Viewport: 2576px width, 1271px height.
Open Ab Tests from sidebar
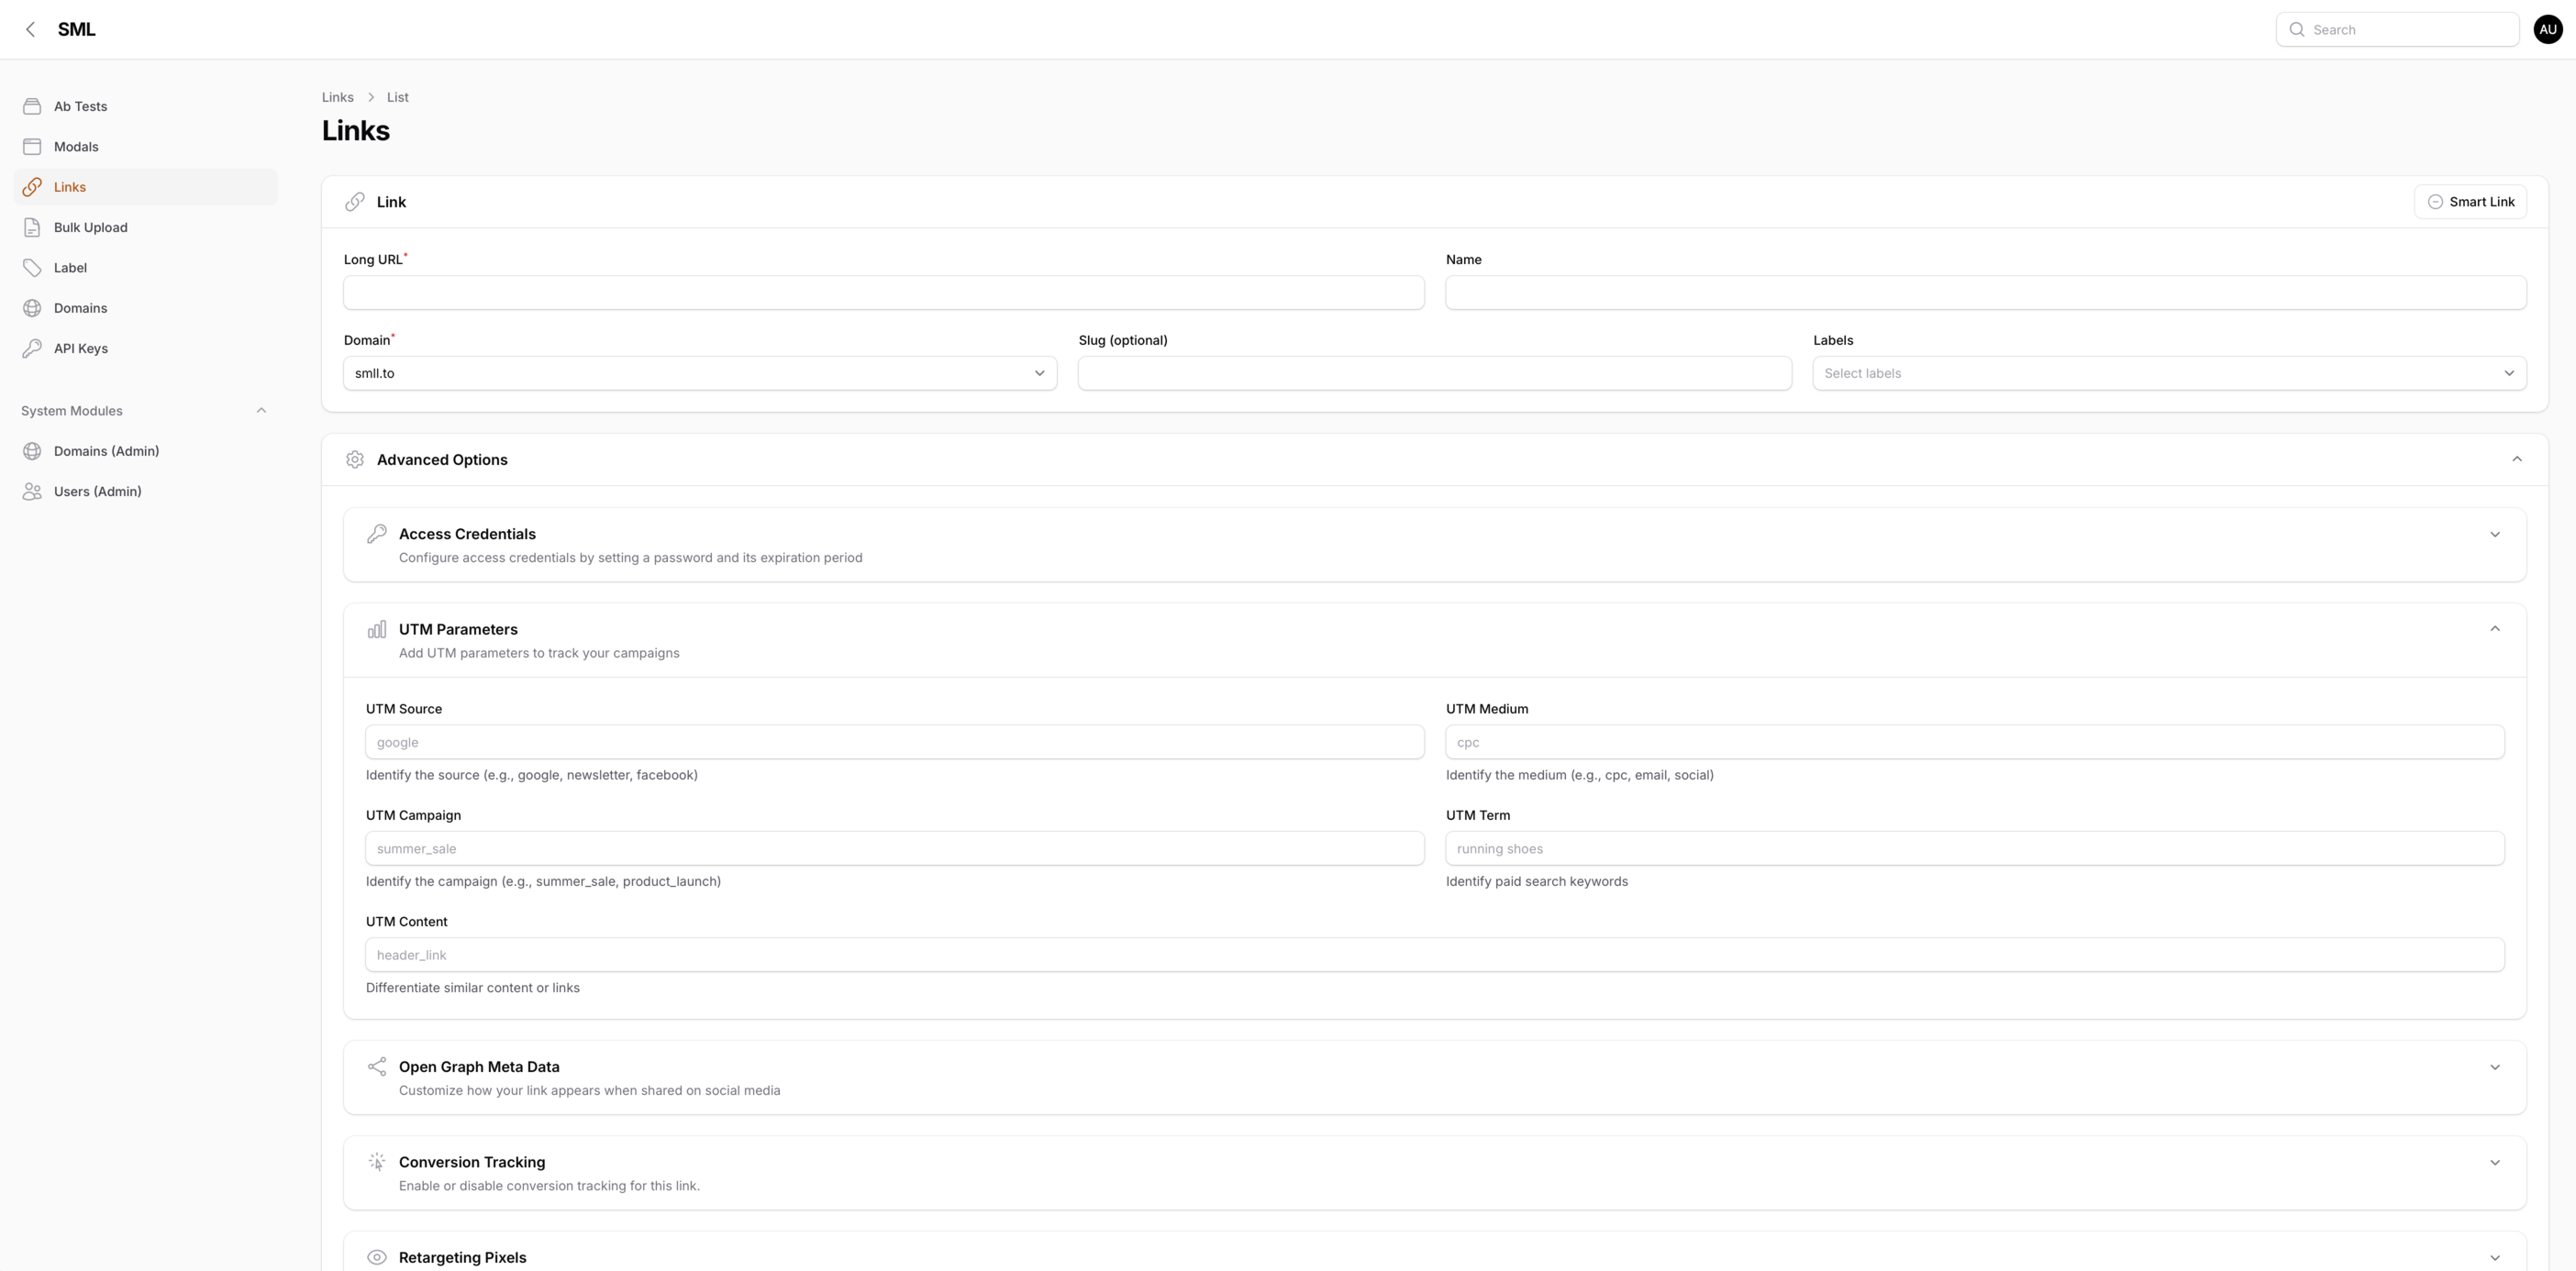(x=80, y=106)
